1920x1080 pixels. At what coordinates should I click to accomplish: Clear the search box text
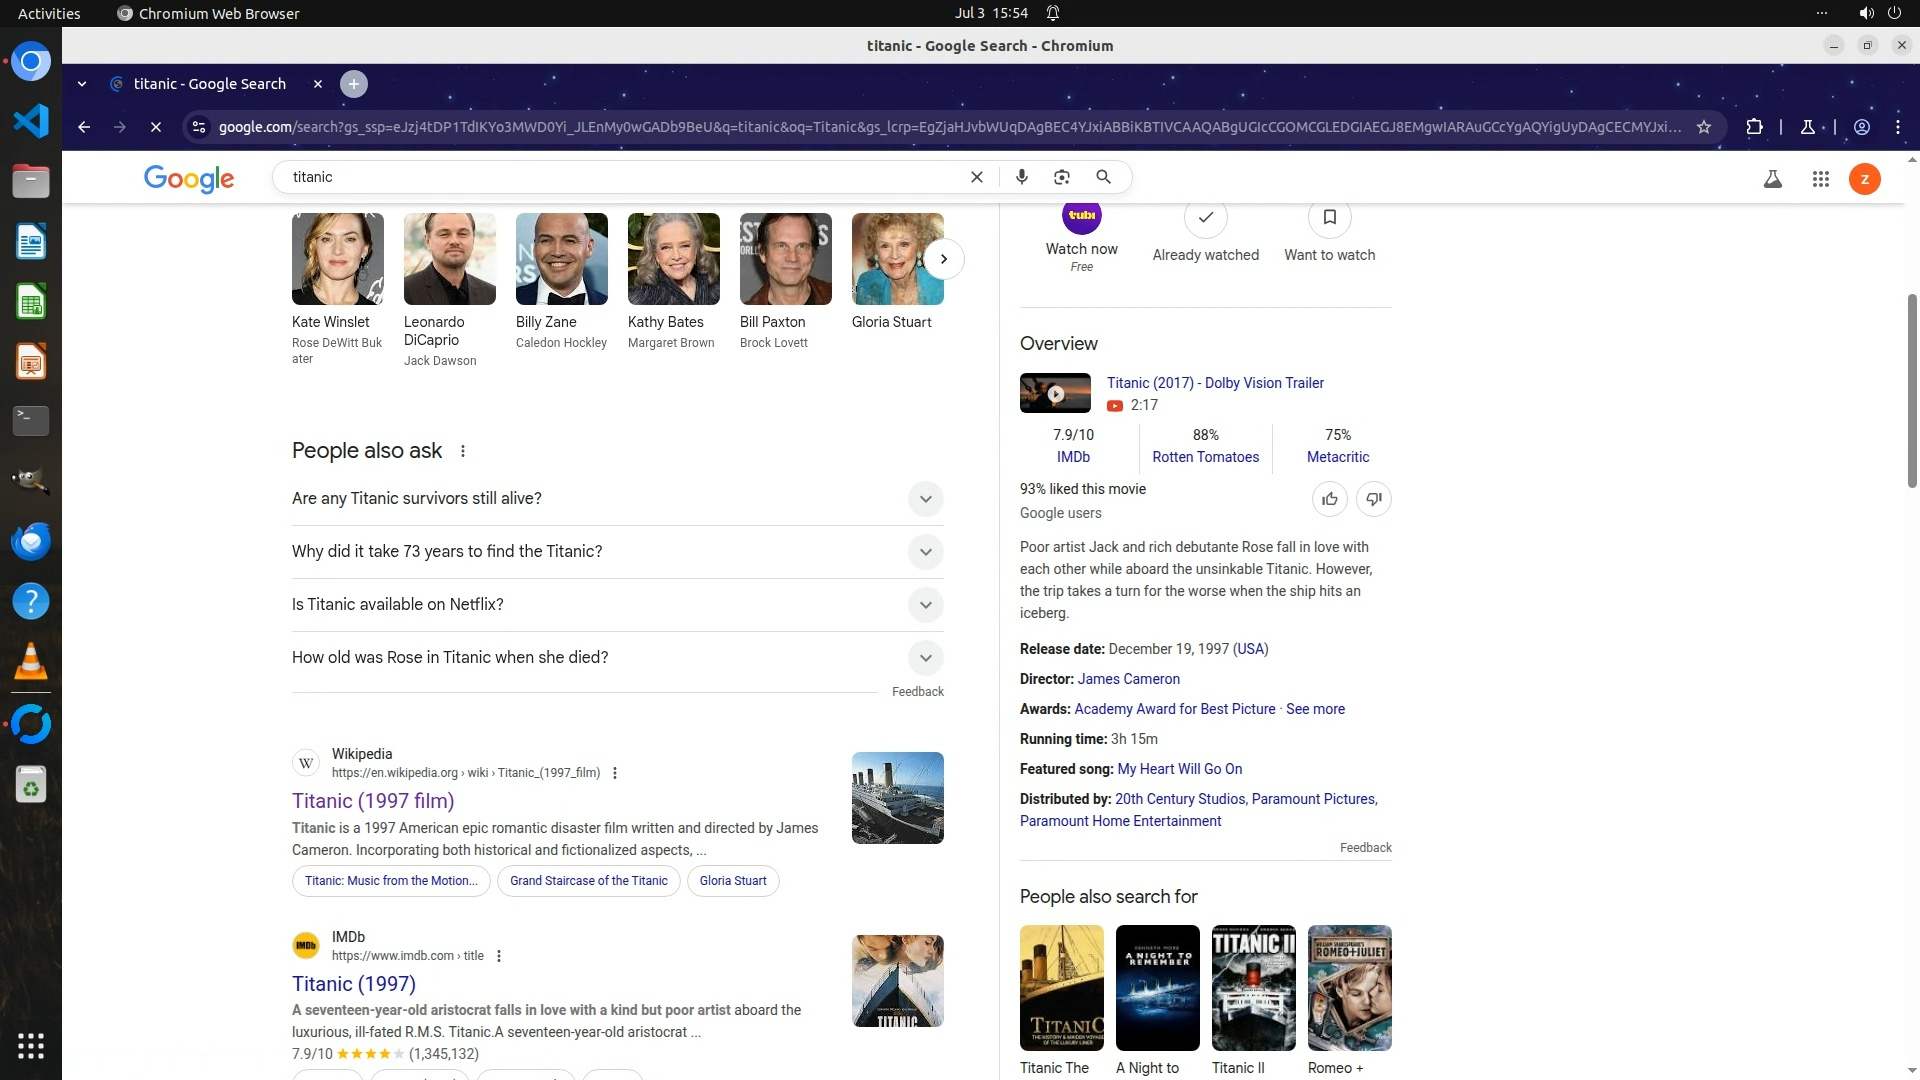tap(977, 177)
